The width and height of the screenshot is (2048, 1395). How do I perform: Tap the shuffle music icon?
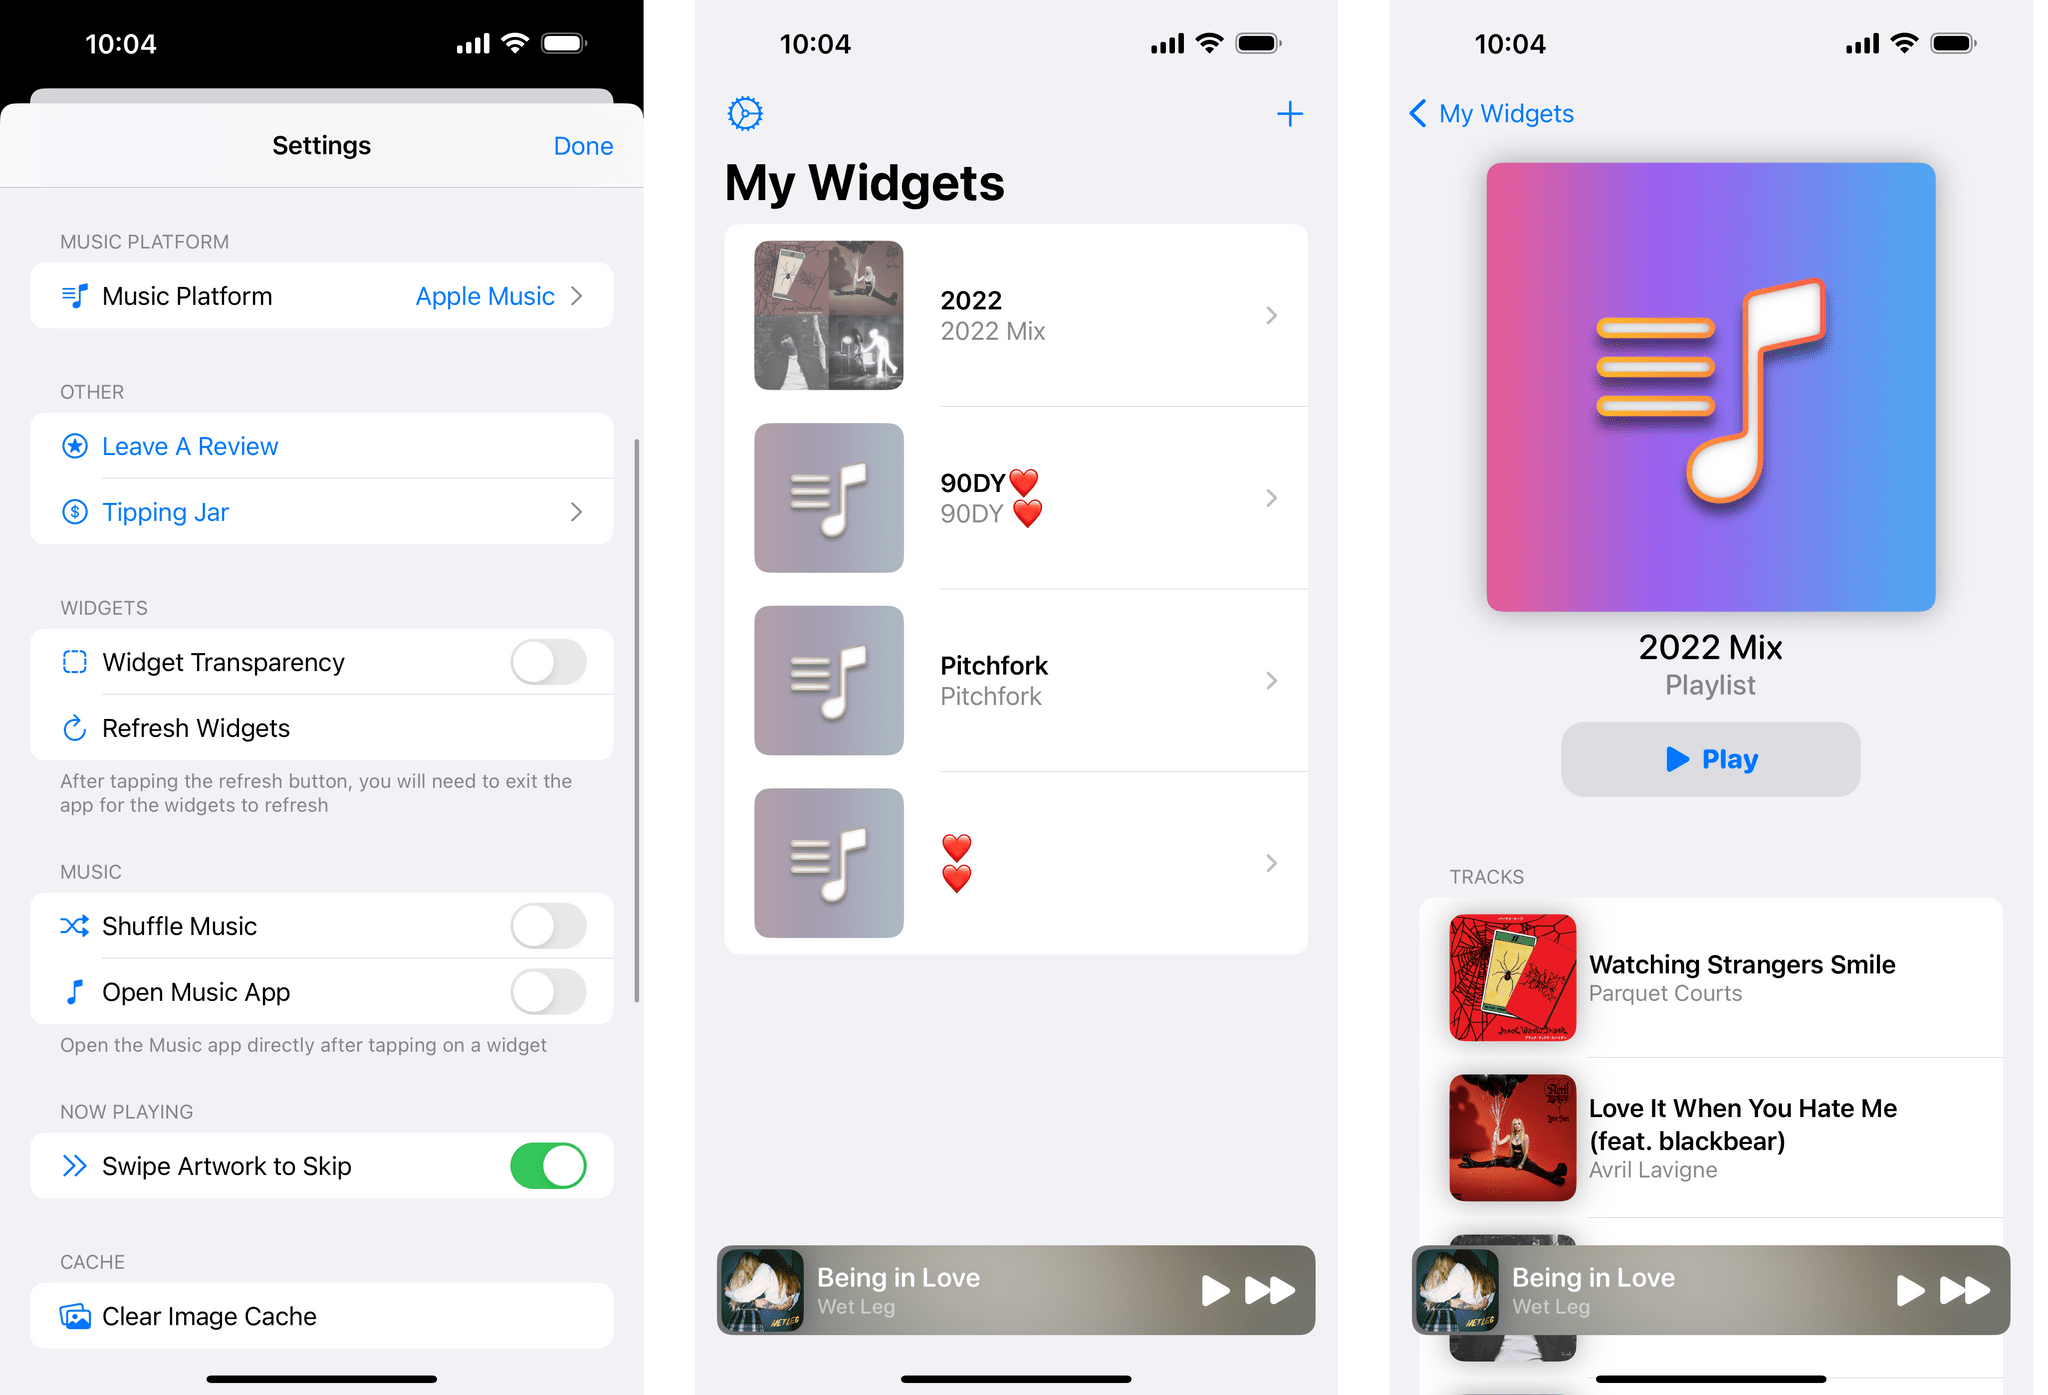72,925
